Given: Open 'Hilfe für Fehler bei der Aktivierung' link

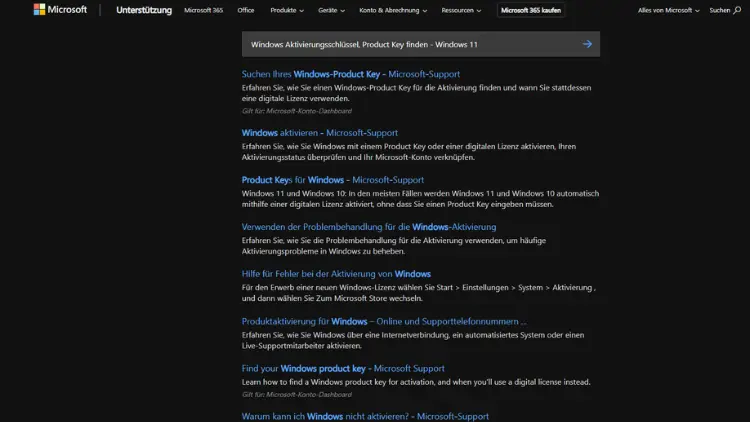Looking at the screenshot, I should pos(336,274).
